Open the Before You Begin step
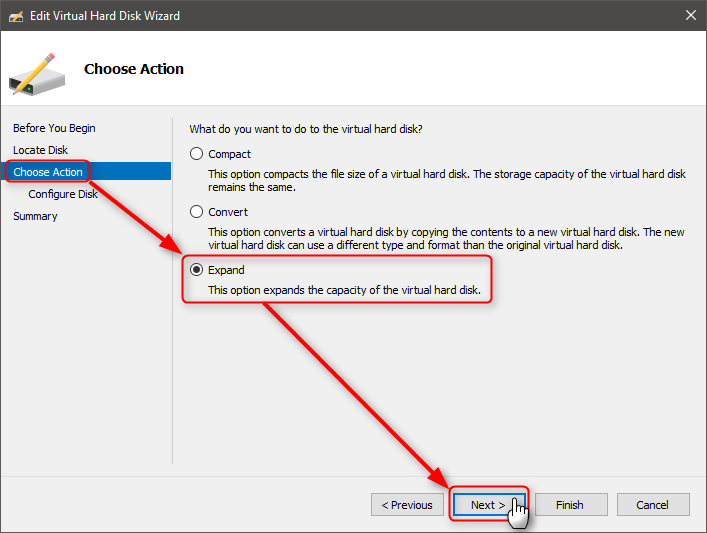 [x=54, y=128]
